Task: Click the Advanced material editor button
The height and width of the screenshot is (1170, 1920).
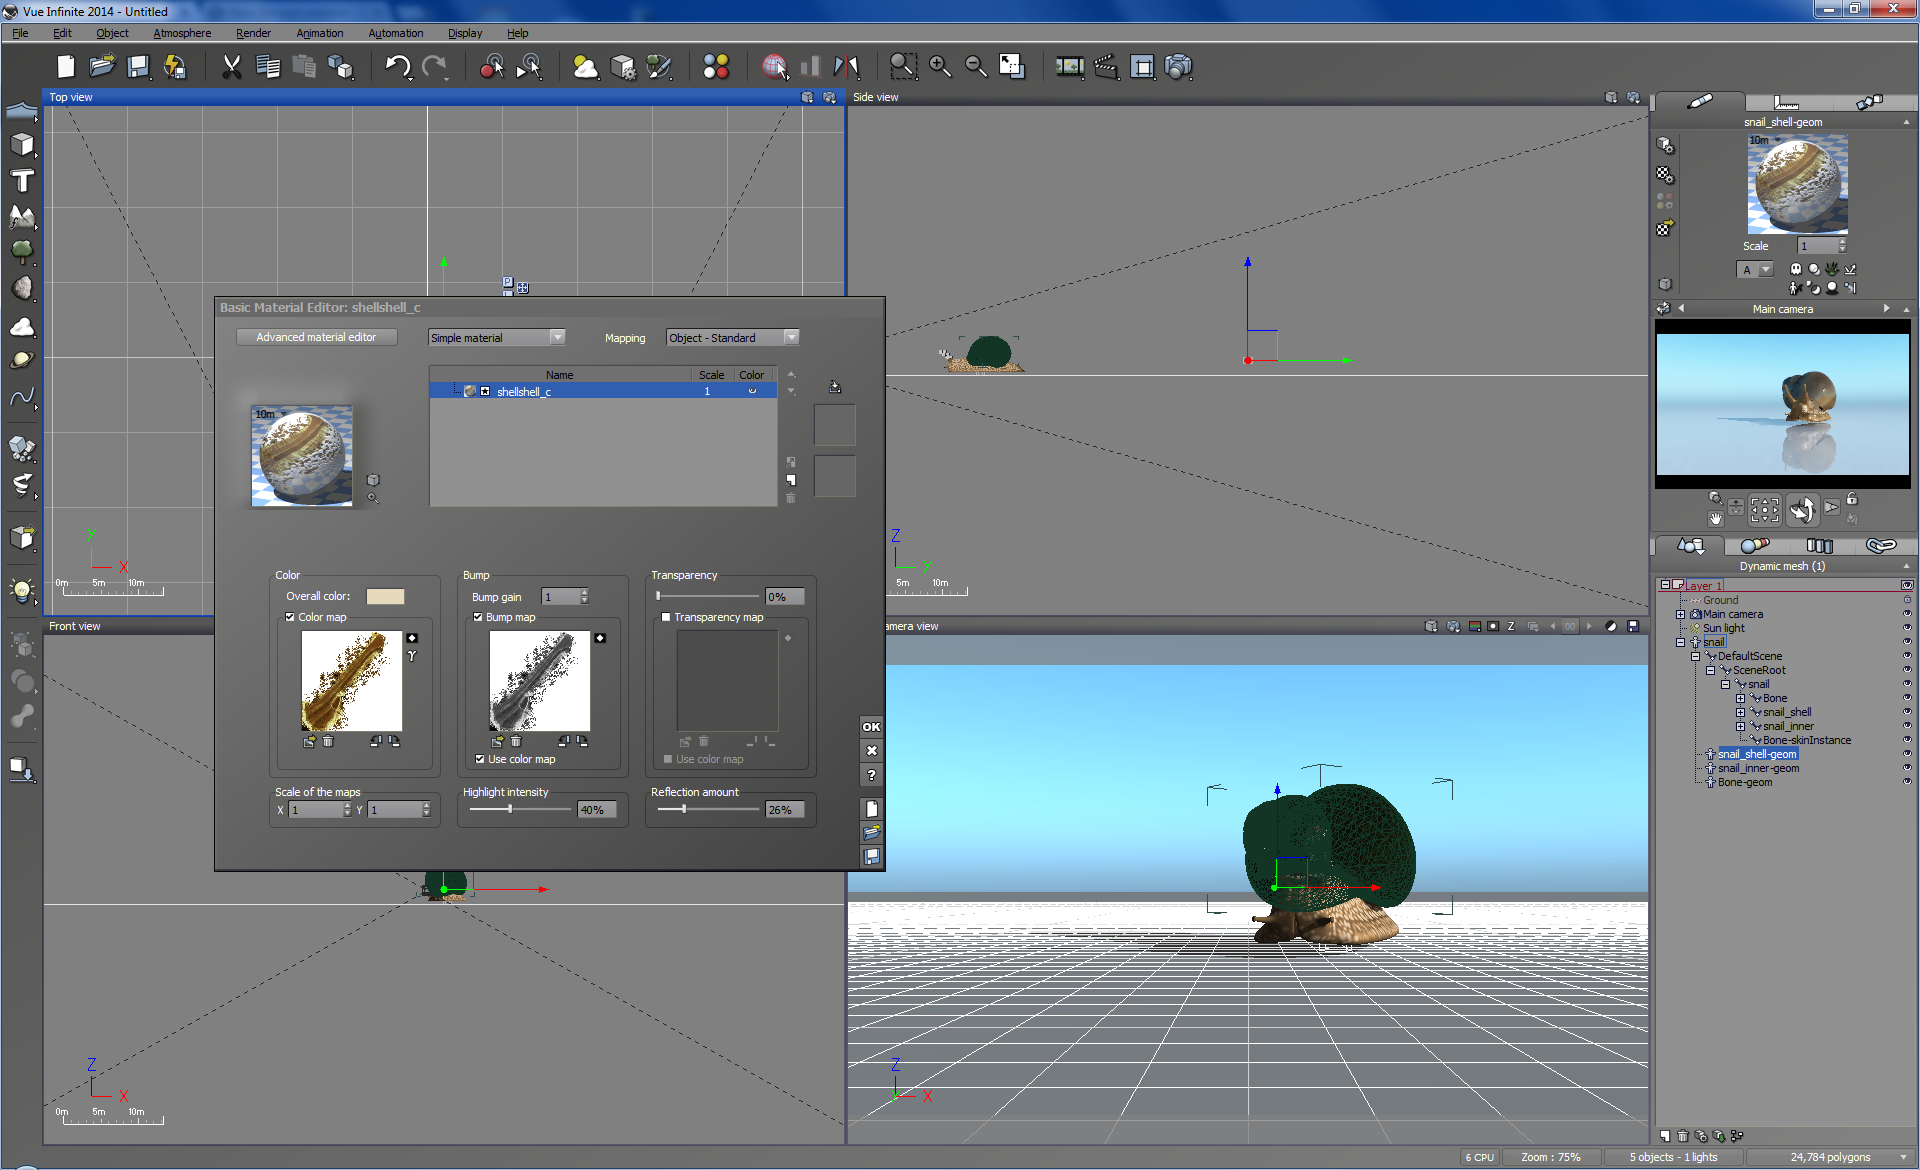Action: [x=316, y=337]
